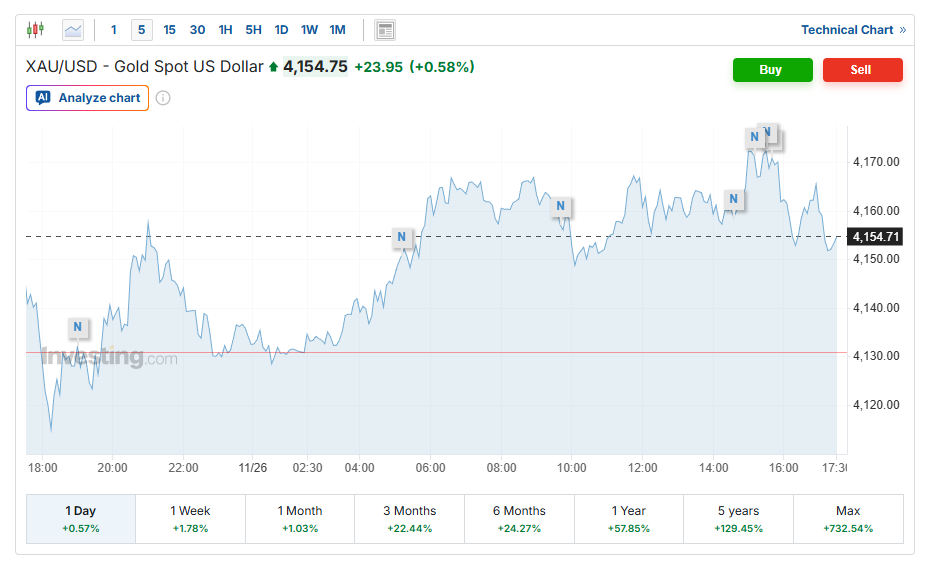Select the 1 Year range tab

[628, 518]
